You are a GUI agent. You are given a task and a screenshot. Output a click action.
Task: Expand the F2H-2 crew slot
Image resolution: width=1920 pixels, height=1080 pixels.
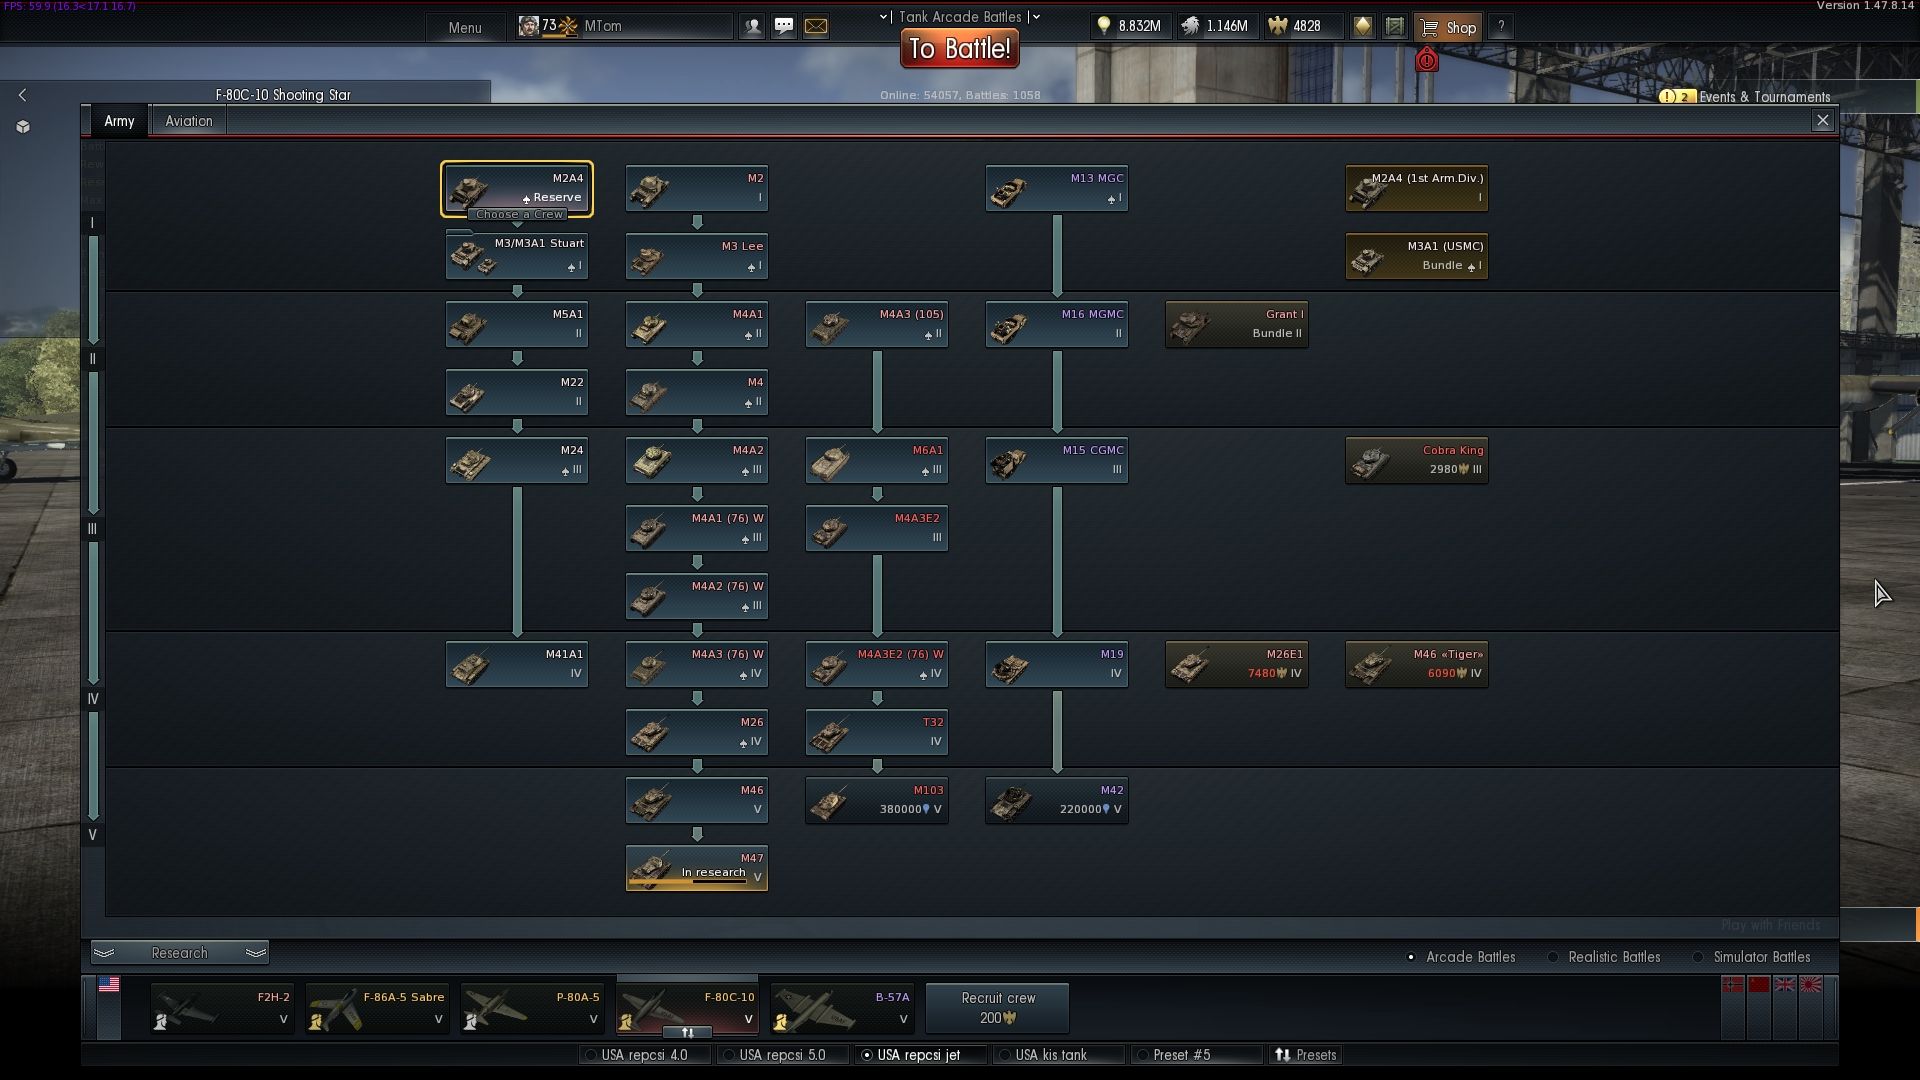[x=222, y=1008]
